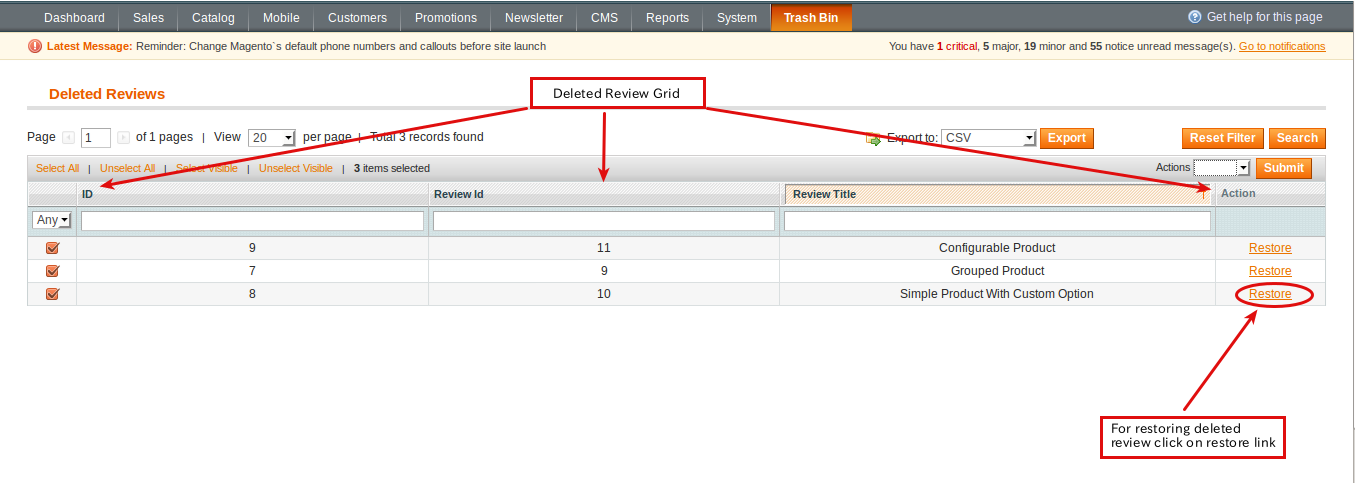Click the help question-mark icon
The height and width of the screenshot is (483, 1355).
coord(1194,17)
